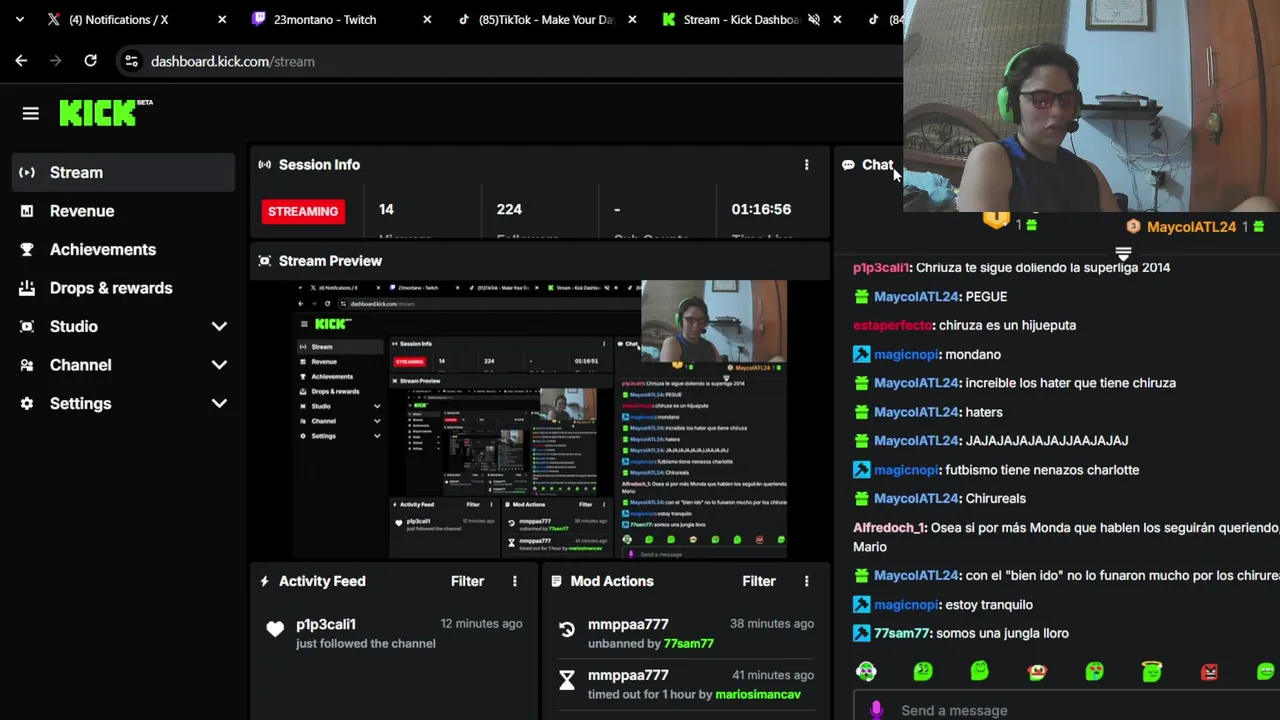This screenshot has width=1280, height=720.
Task: Click the Revenue chart icon in sidebar
Action: (x=27, y=211)
